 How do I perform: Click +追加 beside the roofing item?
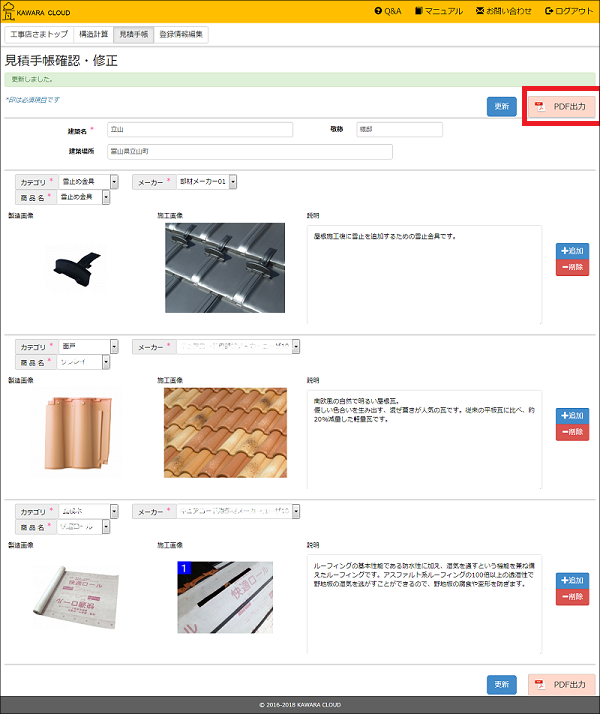pyautogui.click(x=572, y=580)
